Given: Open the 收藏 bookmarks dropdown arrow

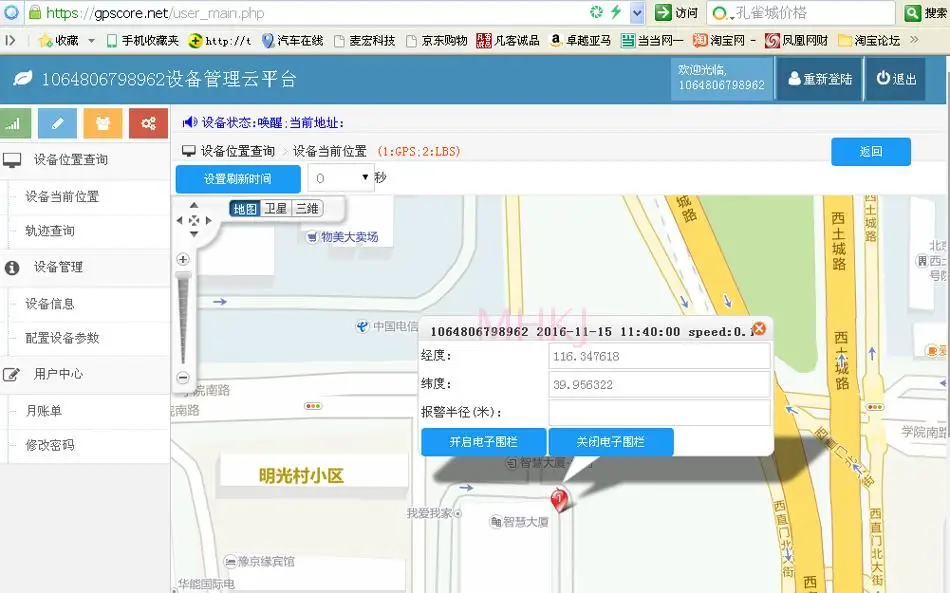Looking at the screenshot, I should pos(91,41).
